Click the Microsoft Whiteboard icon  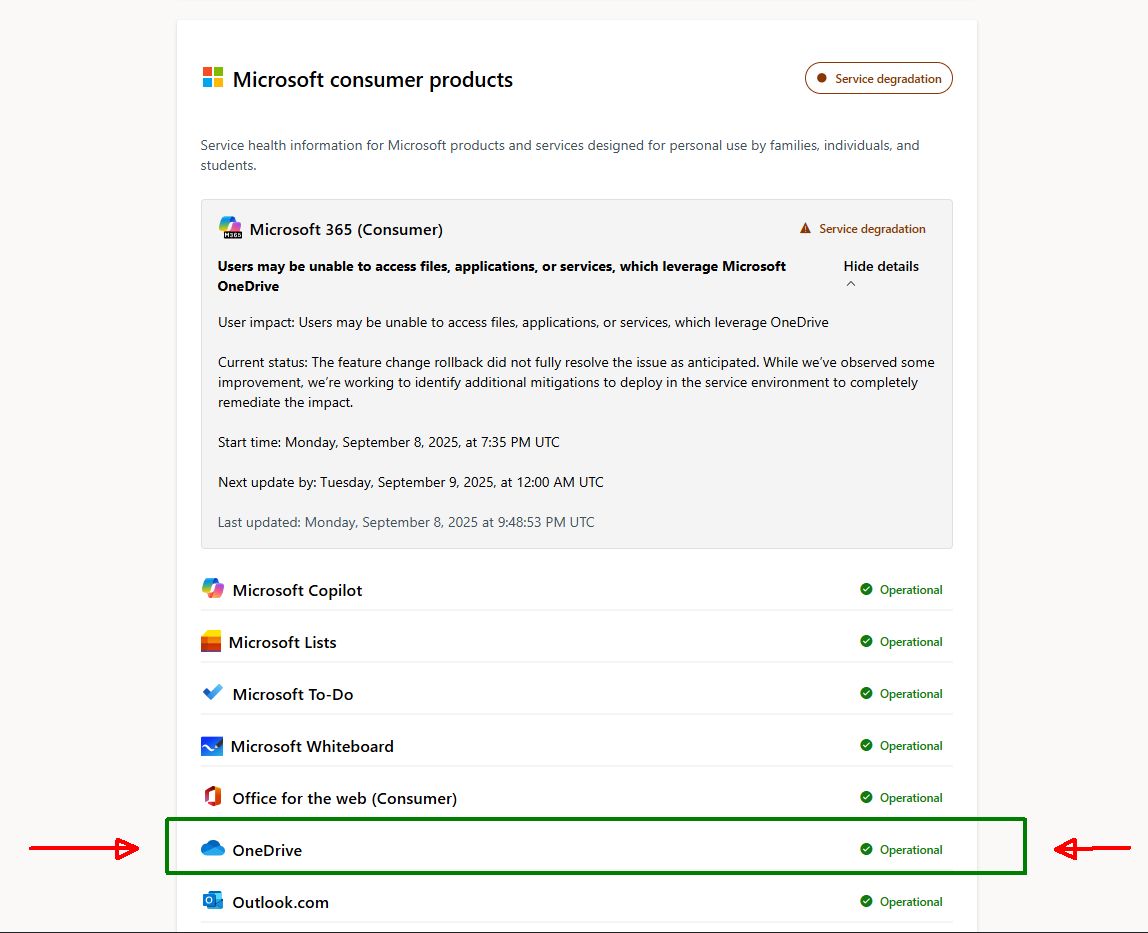pyautogui.click(x=212, y=746)
